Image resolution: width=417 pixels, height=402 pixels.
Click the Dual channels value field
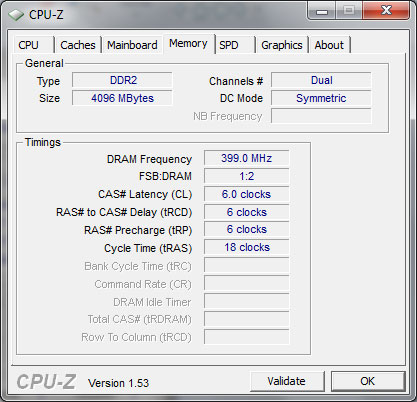coord(321,80)
